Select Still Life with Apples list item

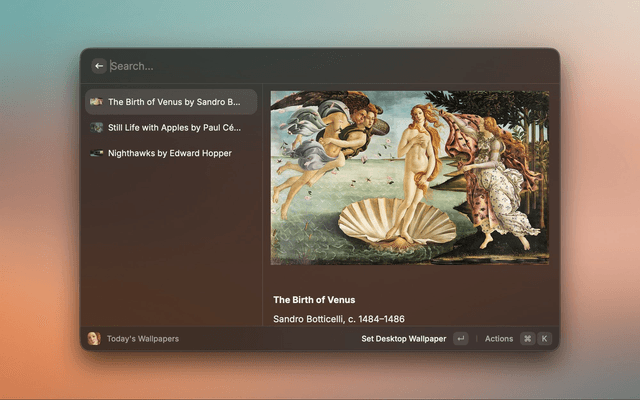[171, 127]
